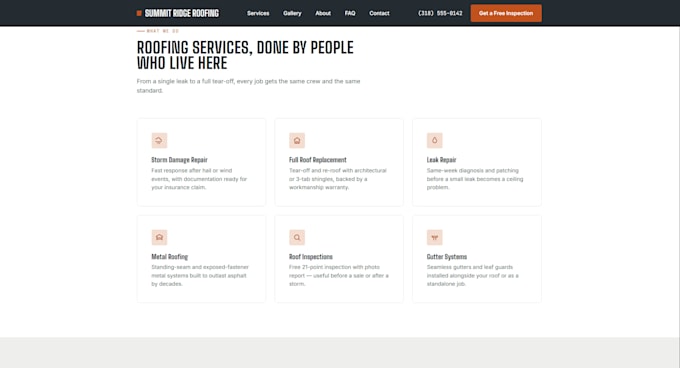The width and height of the screenshot is (680, 368).
Task: Click the Summit Ridge Roofing logo text
Action: 182,13
